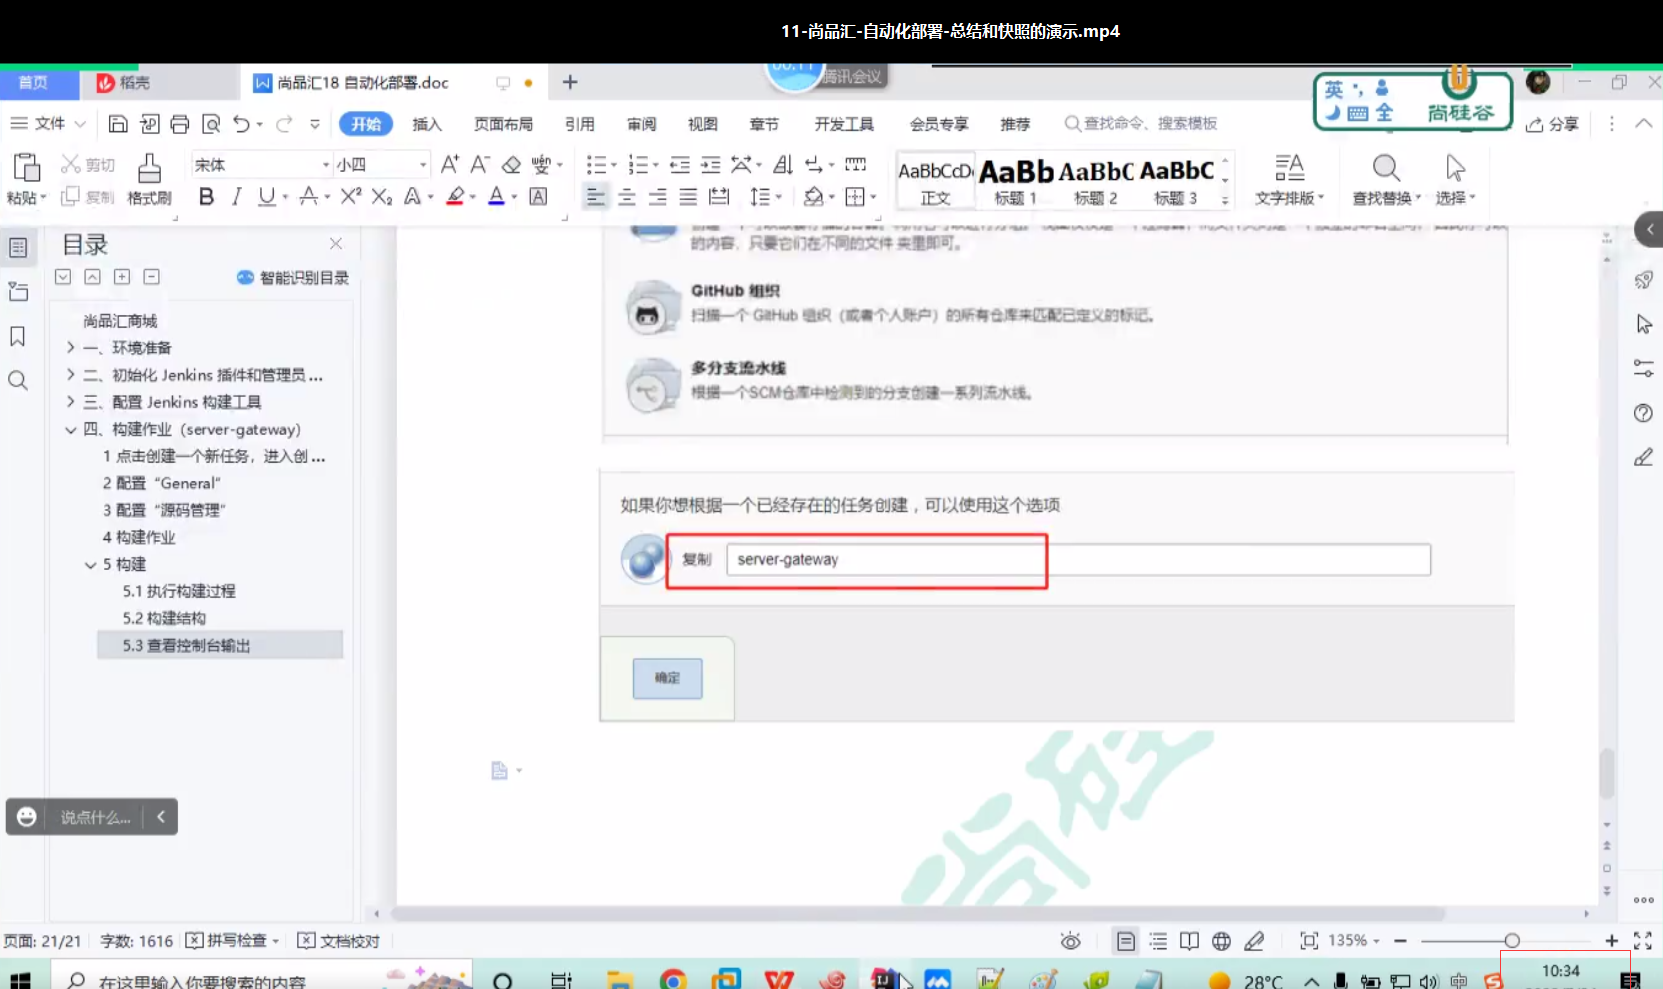Open the 插入 ribbon tab

click(427, 124)
